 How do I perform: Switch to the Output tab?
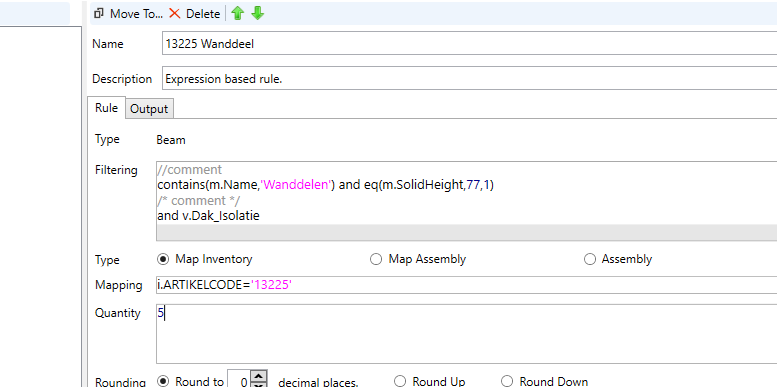click(149, 109)
